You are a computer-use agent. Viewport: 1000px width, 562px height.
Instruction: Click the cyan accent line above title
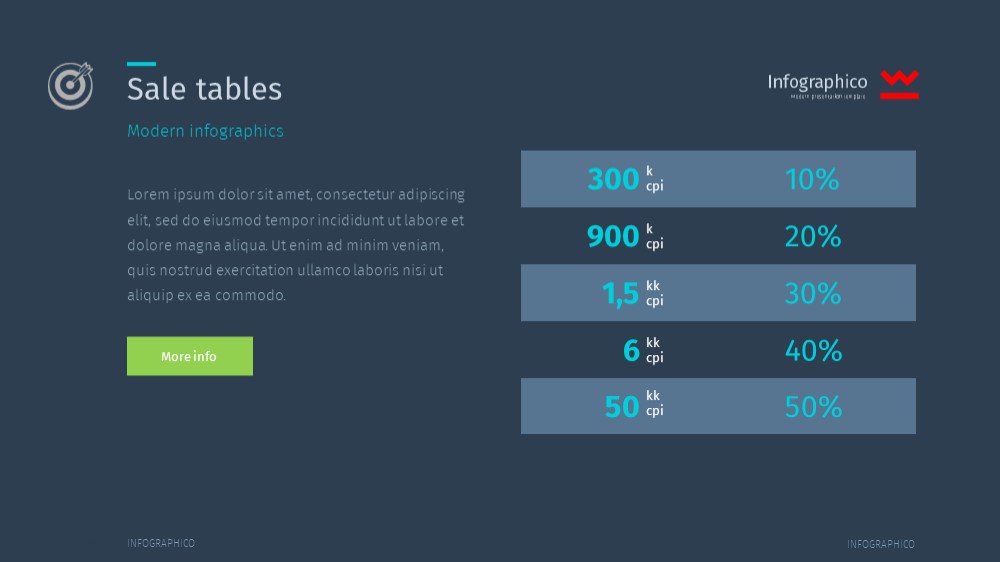(142, 64)
